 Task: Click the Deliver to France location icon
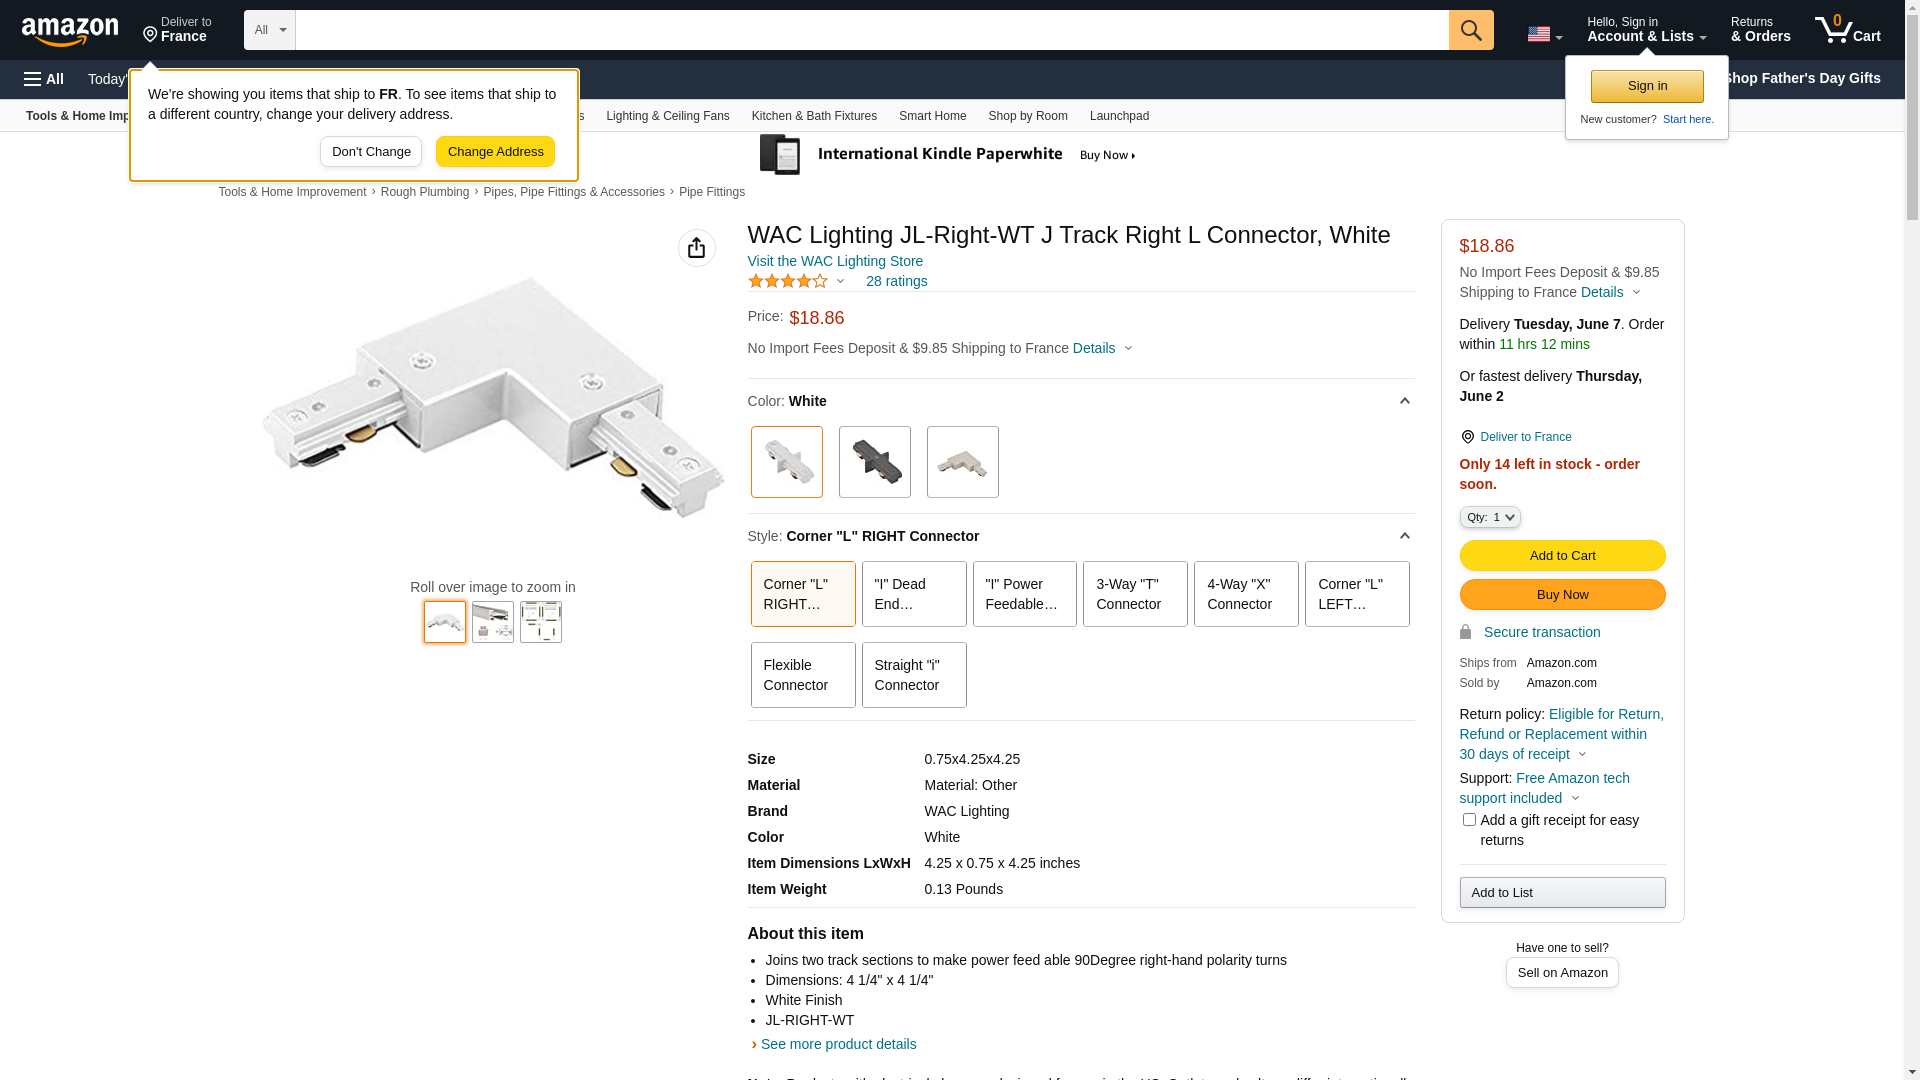click(x=1467, y=437)
